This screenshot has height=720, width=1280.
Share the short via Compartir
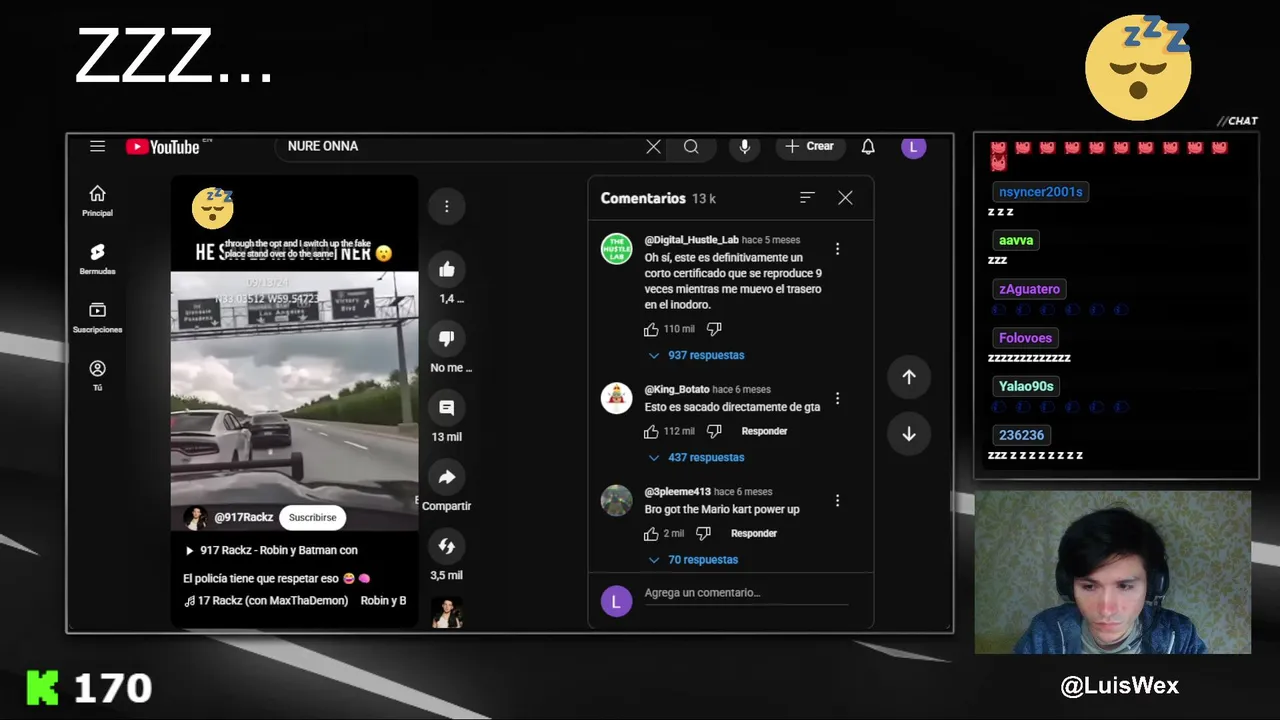click(x=447, y=477)
